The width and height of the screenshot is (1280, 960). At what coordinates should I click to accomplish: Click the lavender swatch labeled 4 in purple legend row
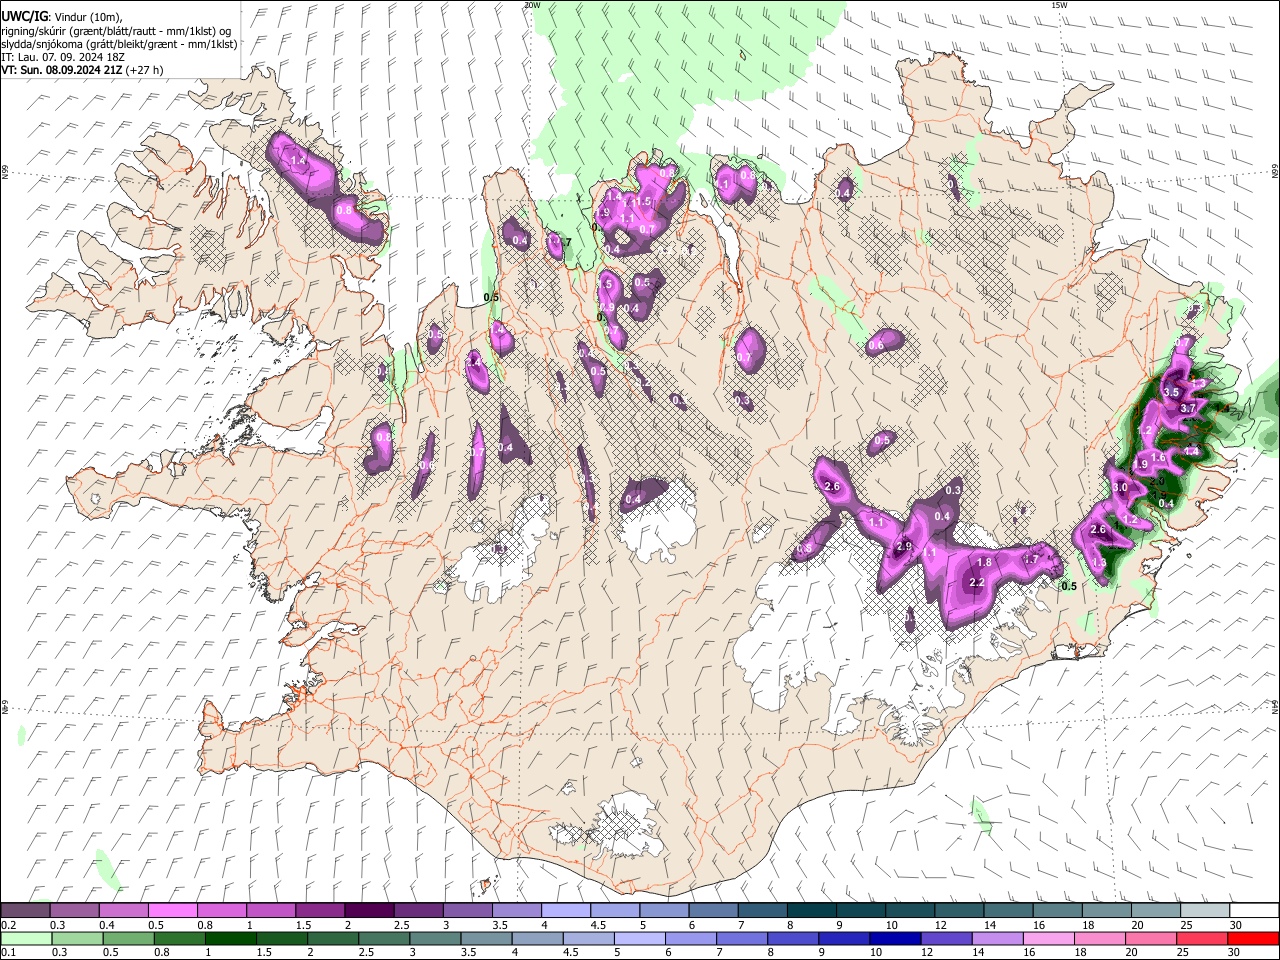566,911
